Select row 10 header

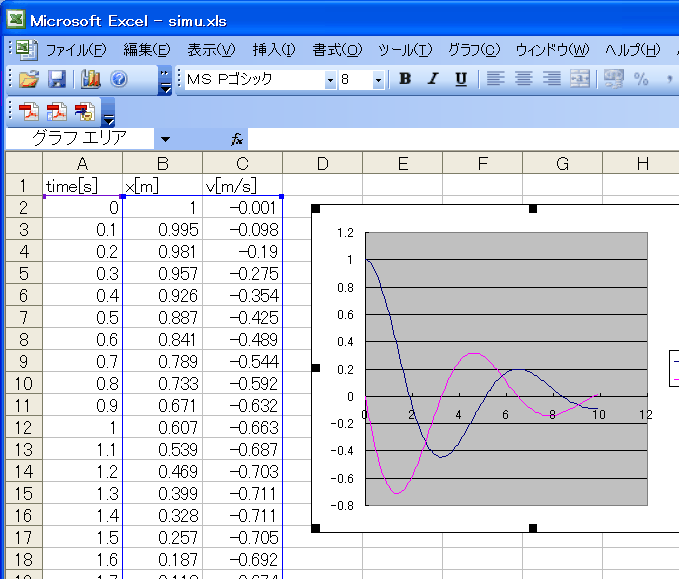click(24, 384)
